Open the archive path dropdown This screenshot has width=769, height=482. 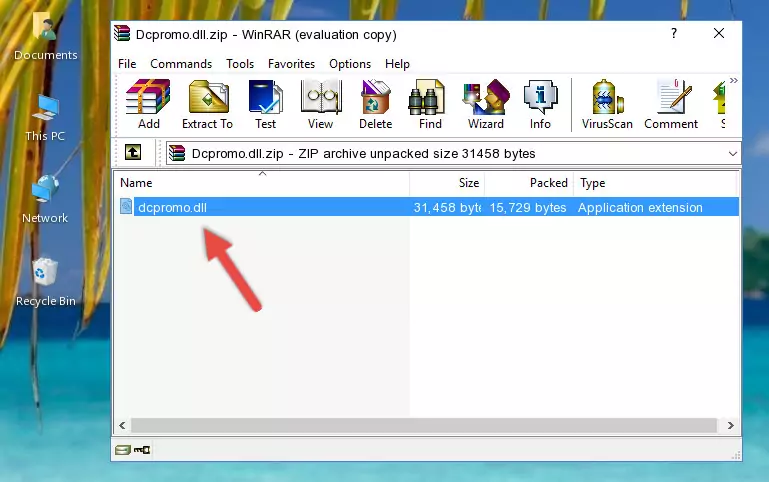(x=732, y=153)
